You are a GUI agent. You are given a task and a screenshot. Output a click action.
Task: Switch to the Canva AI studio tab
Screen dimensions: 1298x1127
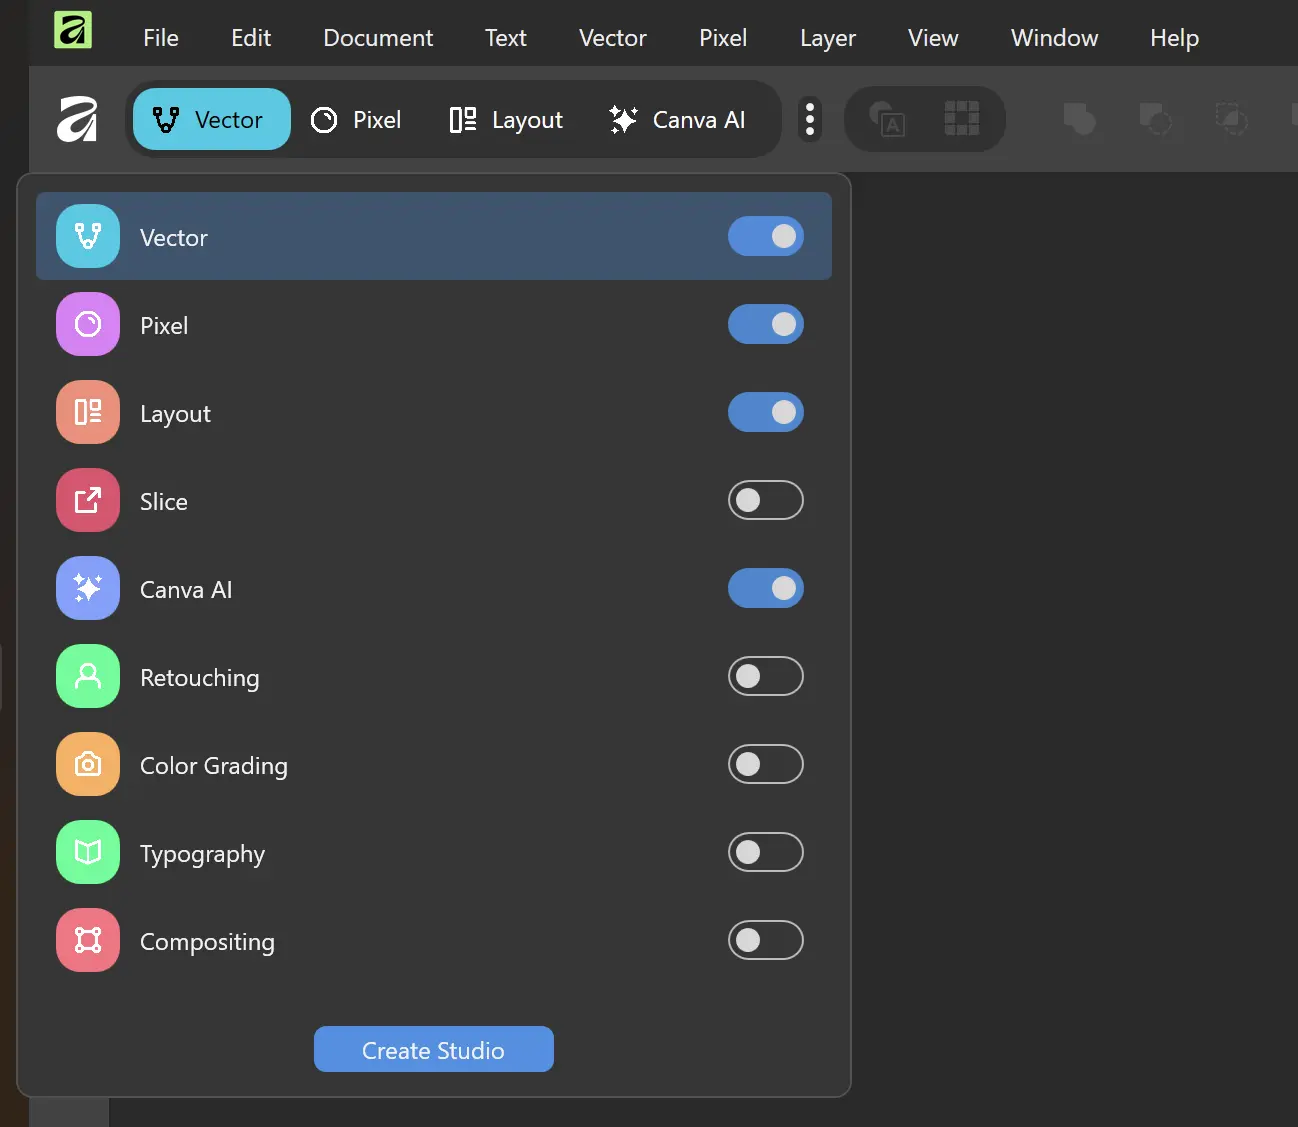[677, 120]
